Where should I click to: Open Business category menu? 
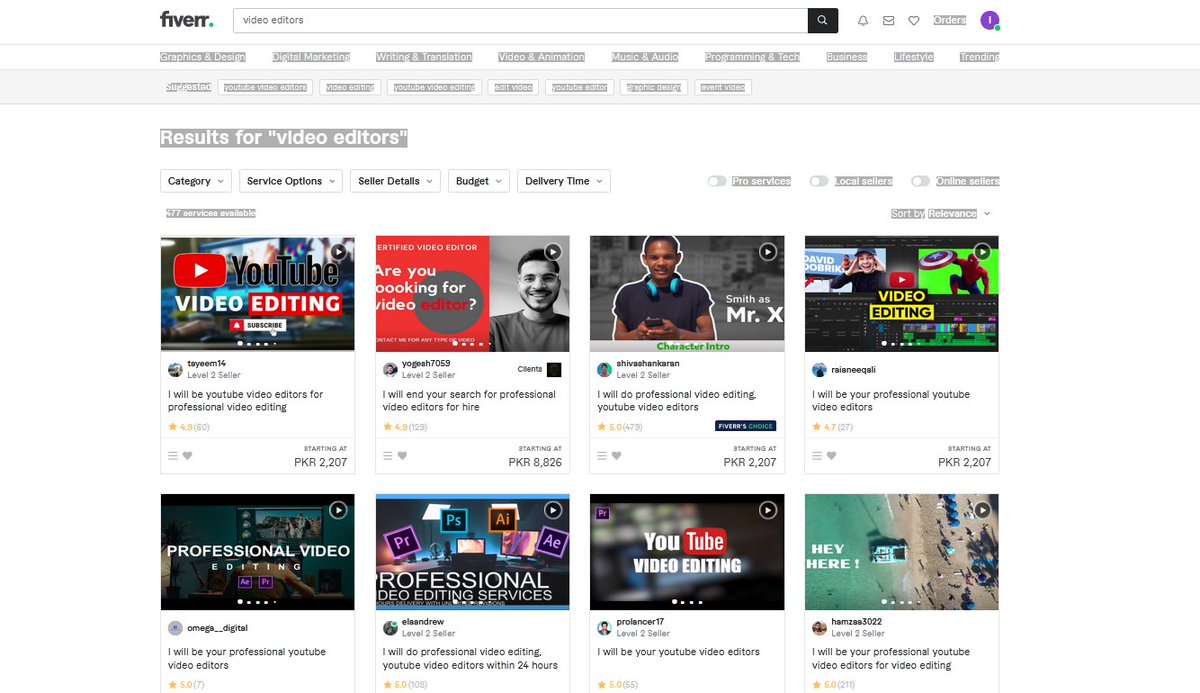(x=847, y=57)
